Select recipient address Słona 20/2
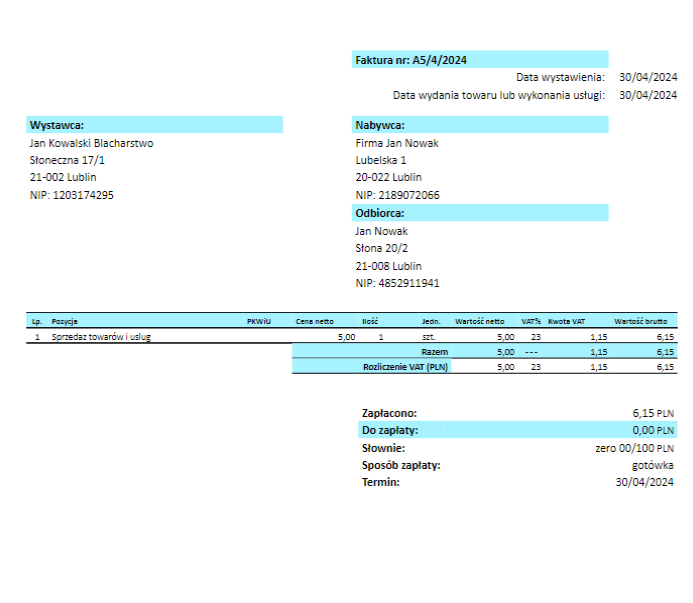This screenshot has width=693, height=603. point(381,248)
